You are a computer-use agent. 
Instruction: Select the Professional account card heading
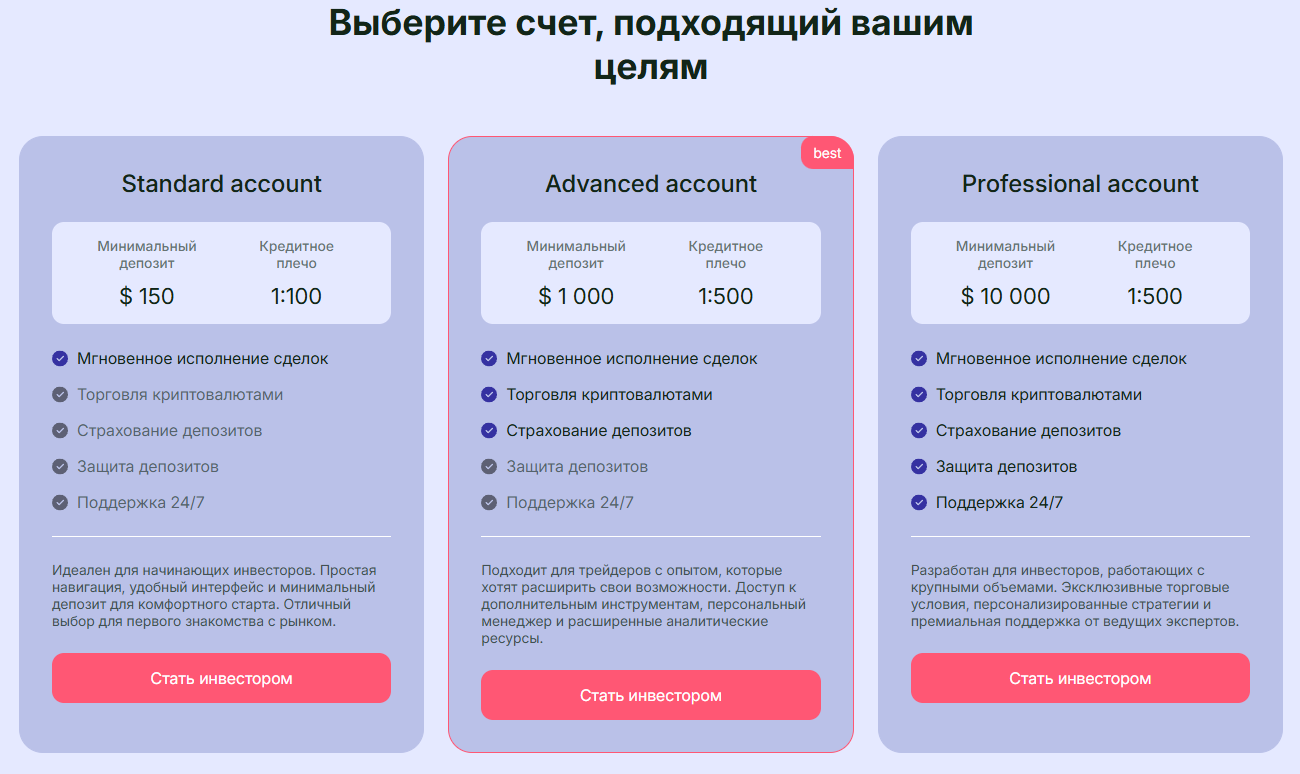click(x=1080, y=184)
